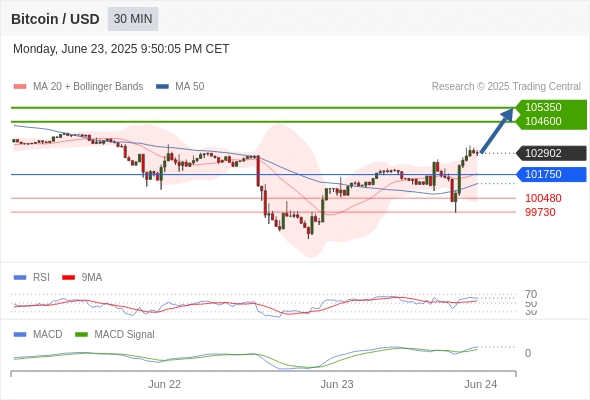This screenshot has width=590, height=400.
Task: Click the 100480 red support label
Action: [543, 198]
